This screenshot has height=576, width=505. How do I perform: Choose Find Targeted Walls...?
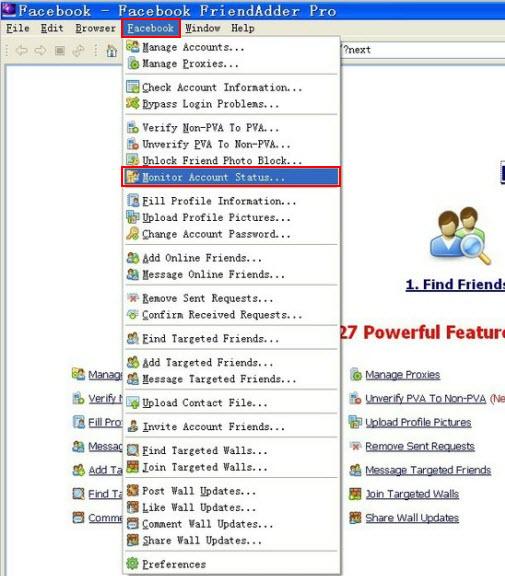point(231,450)
